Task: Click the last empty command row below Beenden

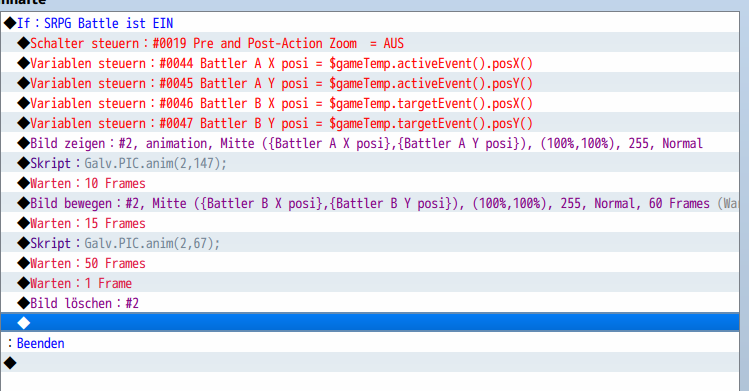Action: pyautogui.click(x=370, y=363)
